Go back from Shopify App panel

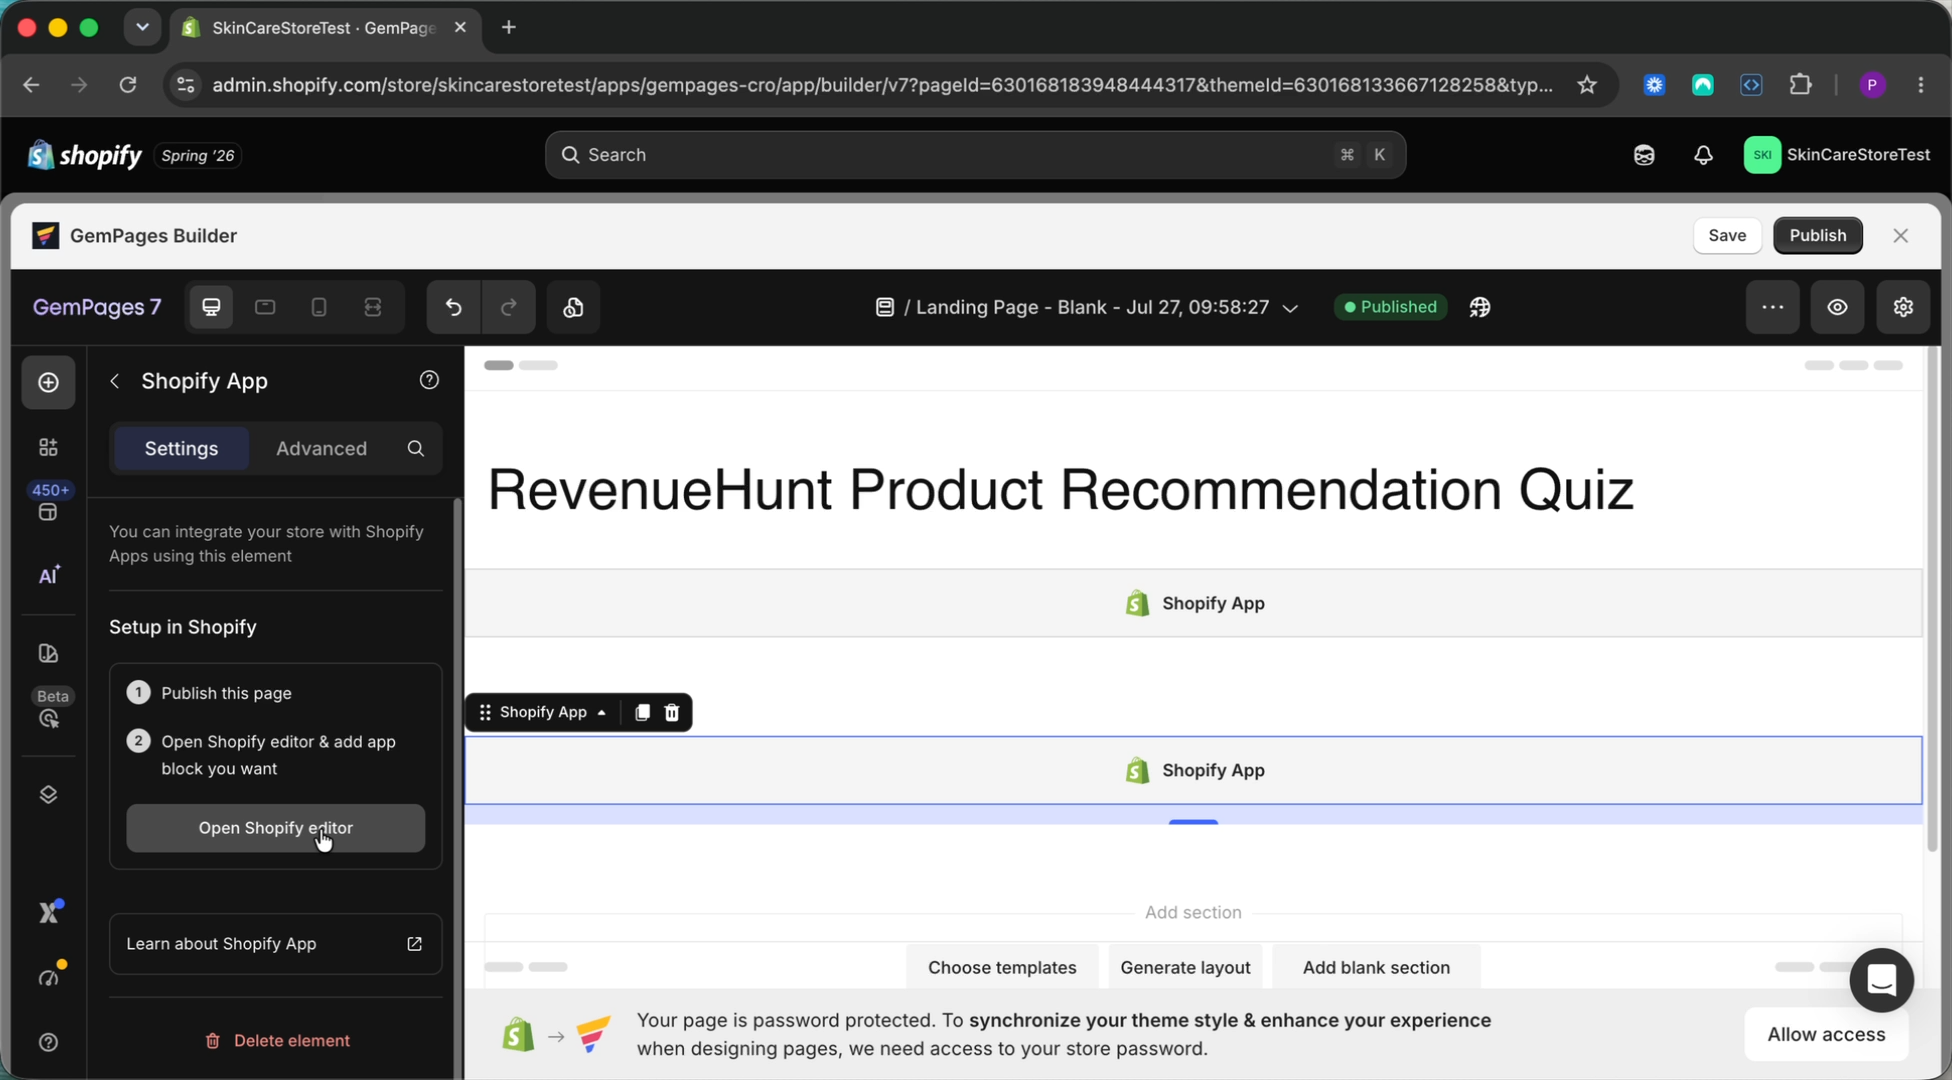115,381
